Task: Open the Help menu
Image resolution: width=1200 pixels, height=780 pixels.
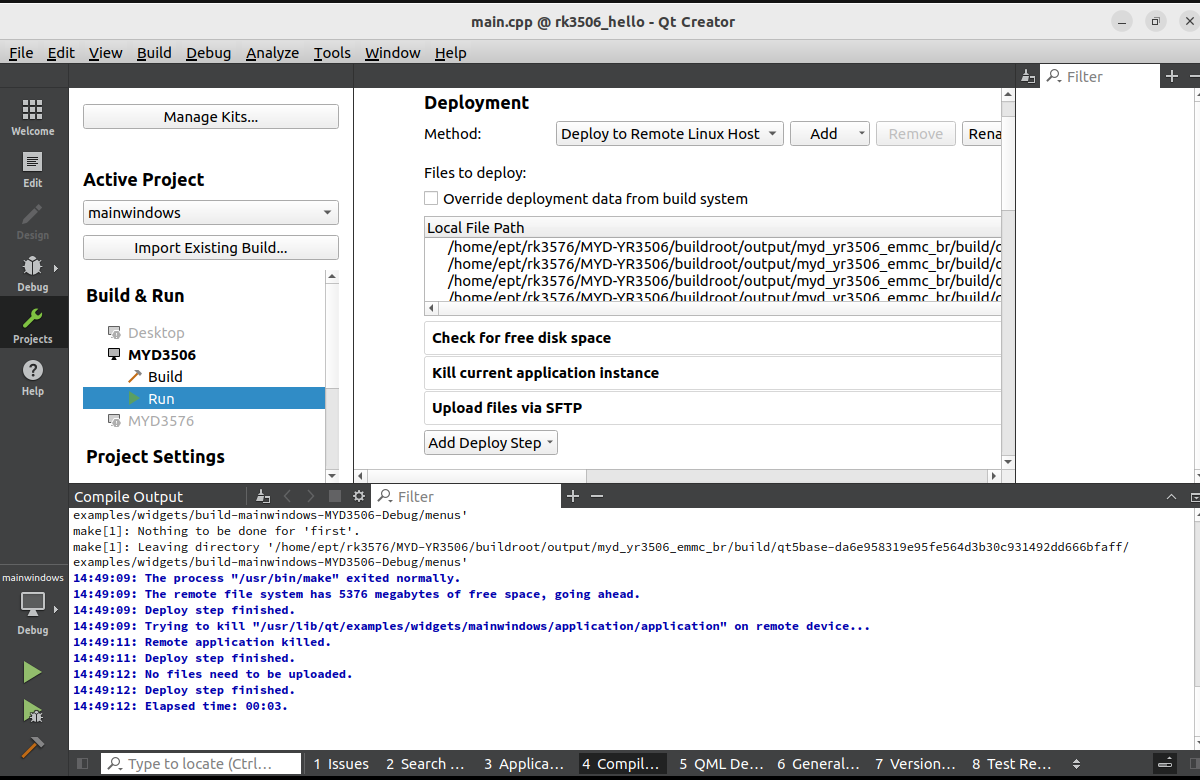Action: tap(450, 53)
